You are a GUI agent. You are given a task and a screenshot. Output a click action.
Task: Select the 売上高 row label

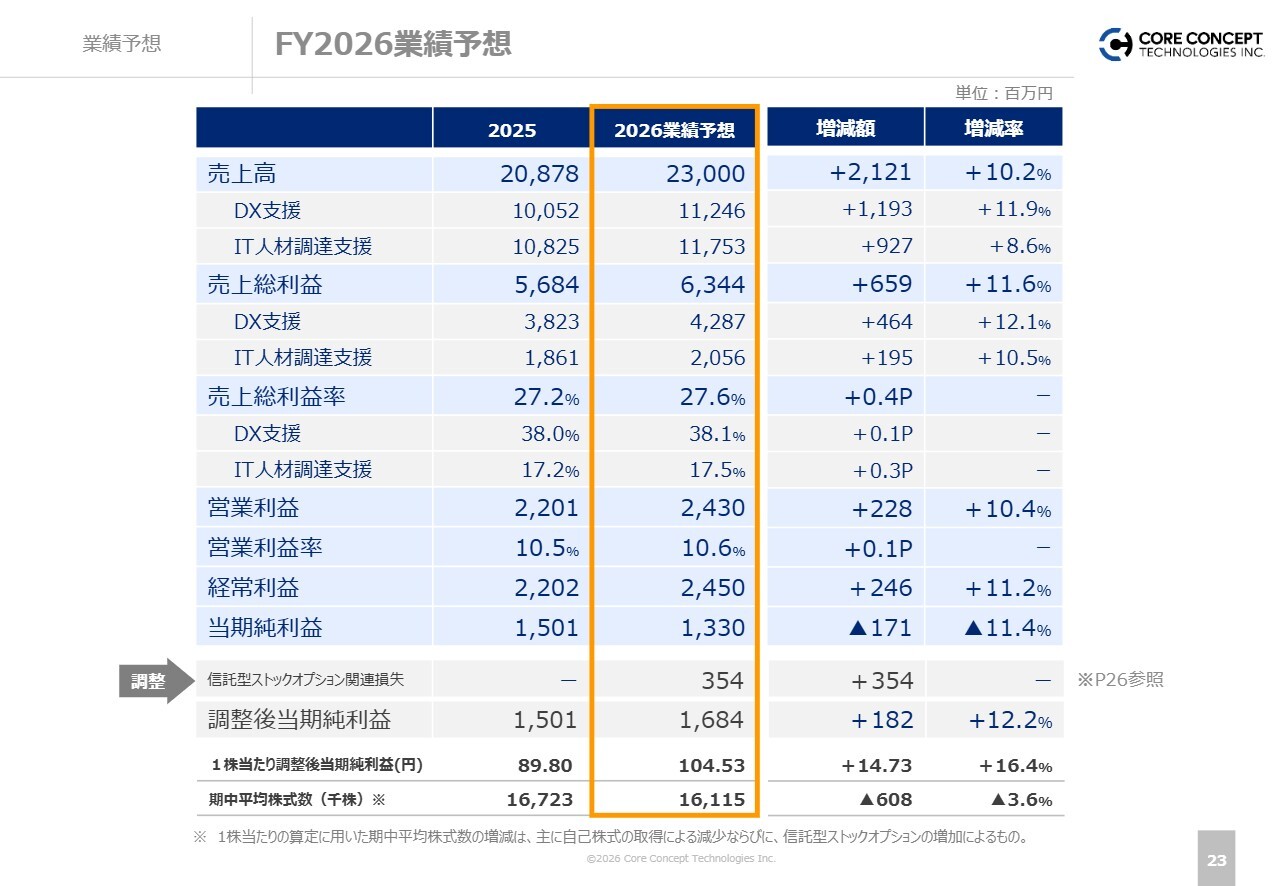[241, 173]
